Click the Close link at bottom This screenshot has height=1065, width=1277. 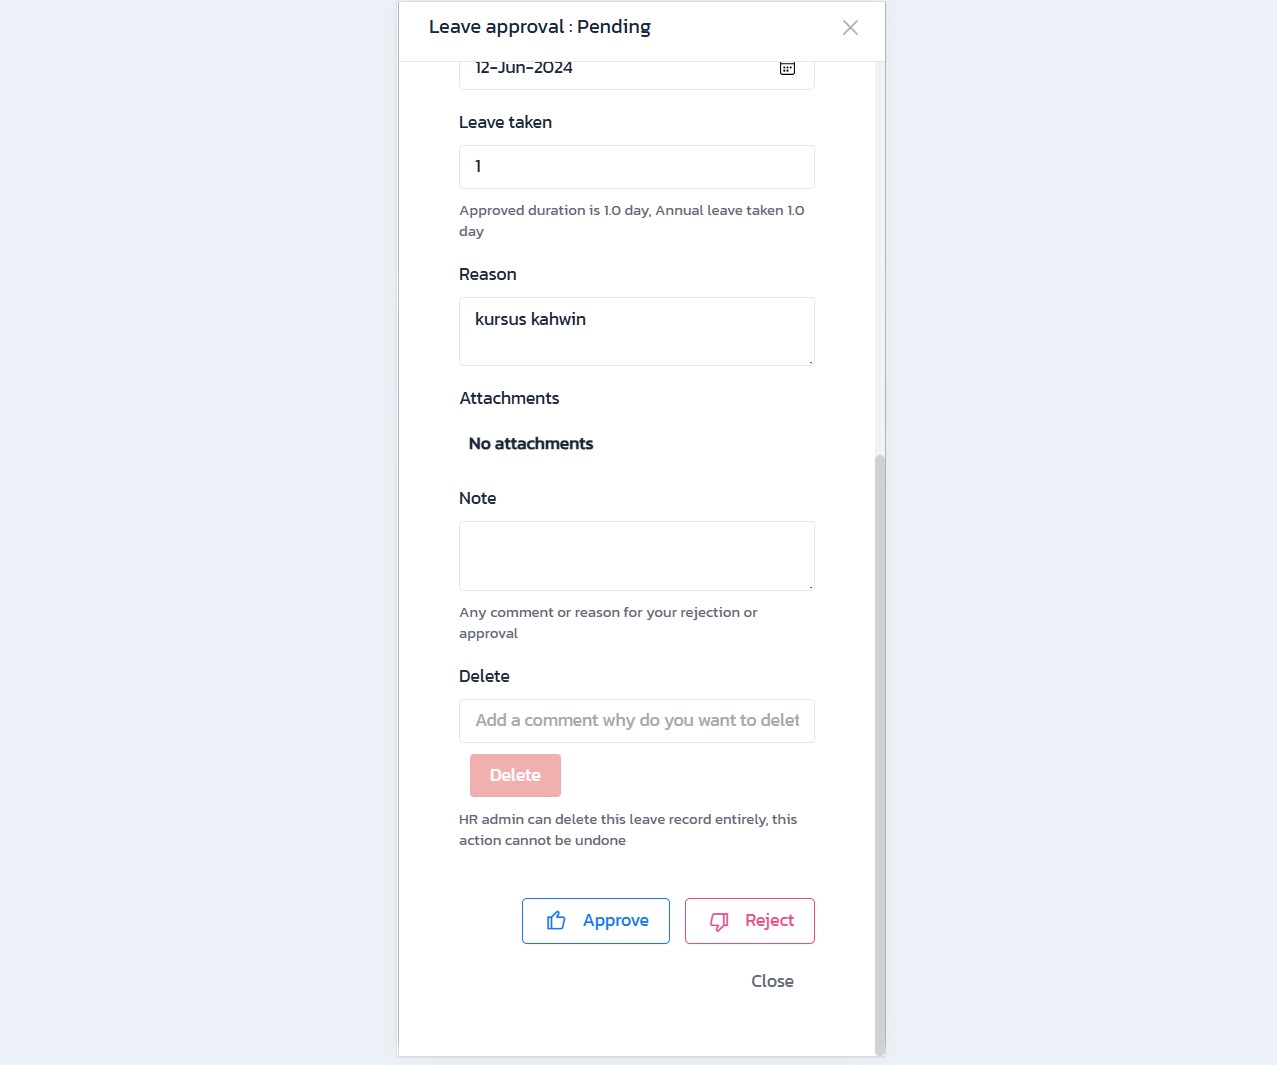point(772,982)
